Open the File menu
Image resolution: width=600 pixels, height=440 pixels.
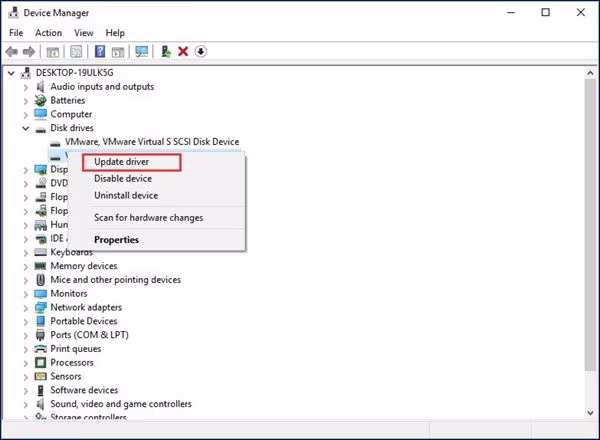point(16,33)
